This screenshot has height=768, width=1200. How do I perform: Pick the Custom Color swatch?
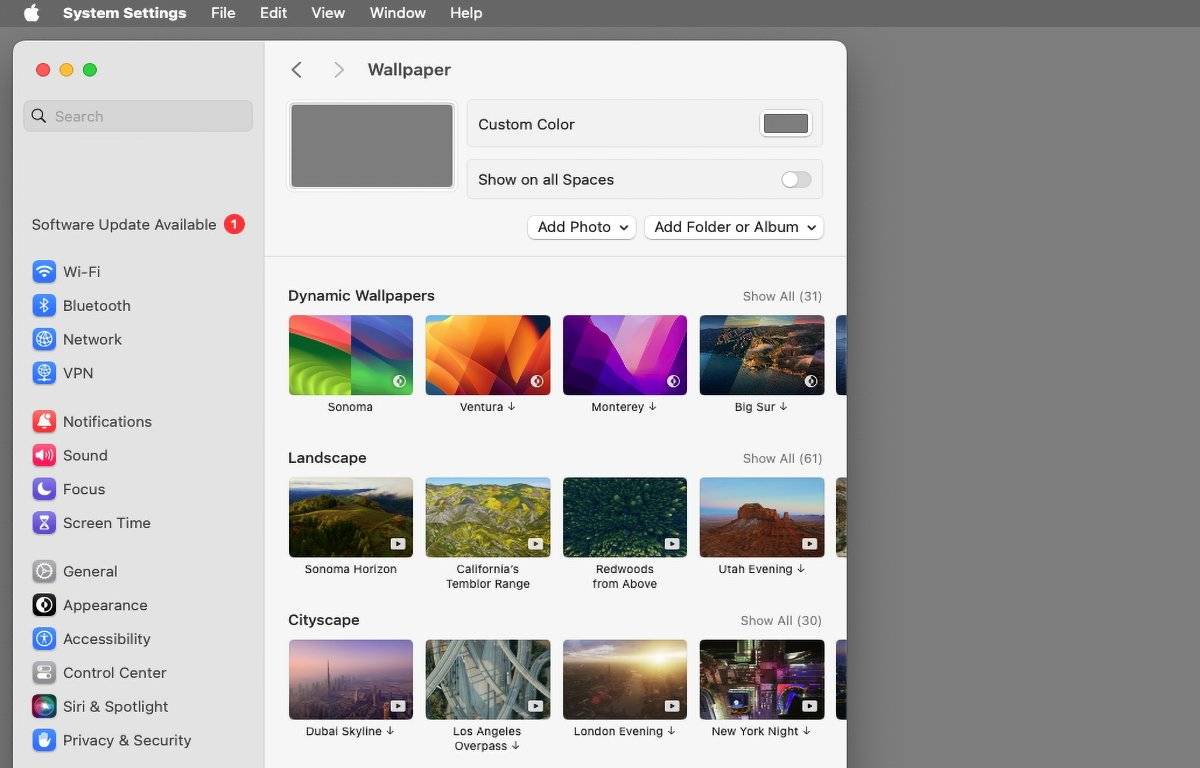[785, 124]
